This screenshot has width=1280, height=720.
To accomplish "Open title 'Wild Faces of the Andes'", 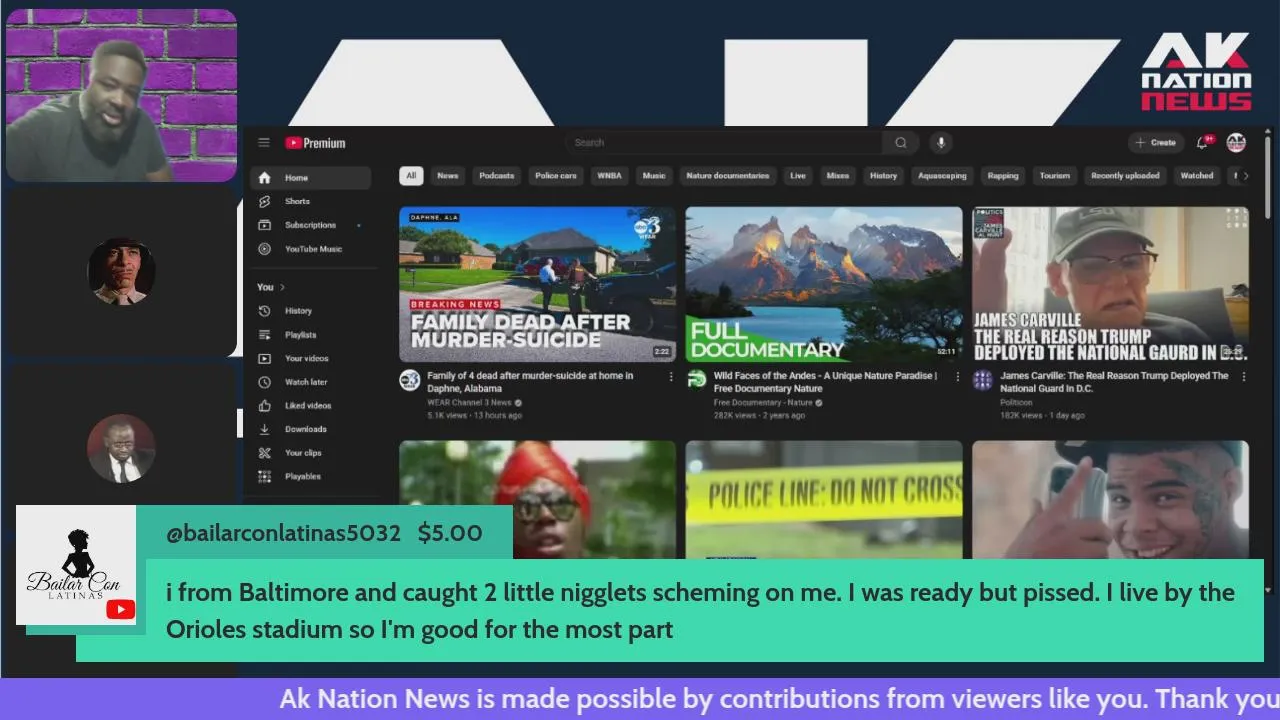I will 825,382.
